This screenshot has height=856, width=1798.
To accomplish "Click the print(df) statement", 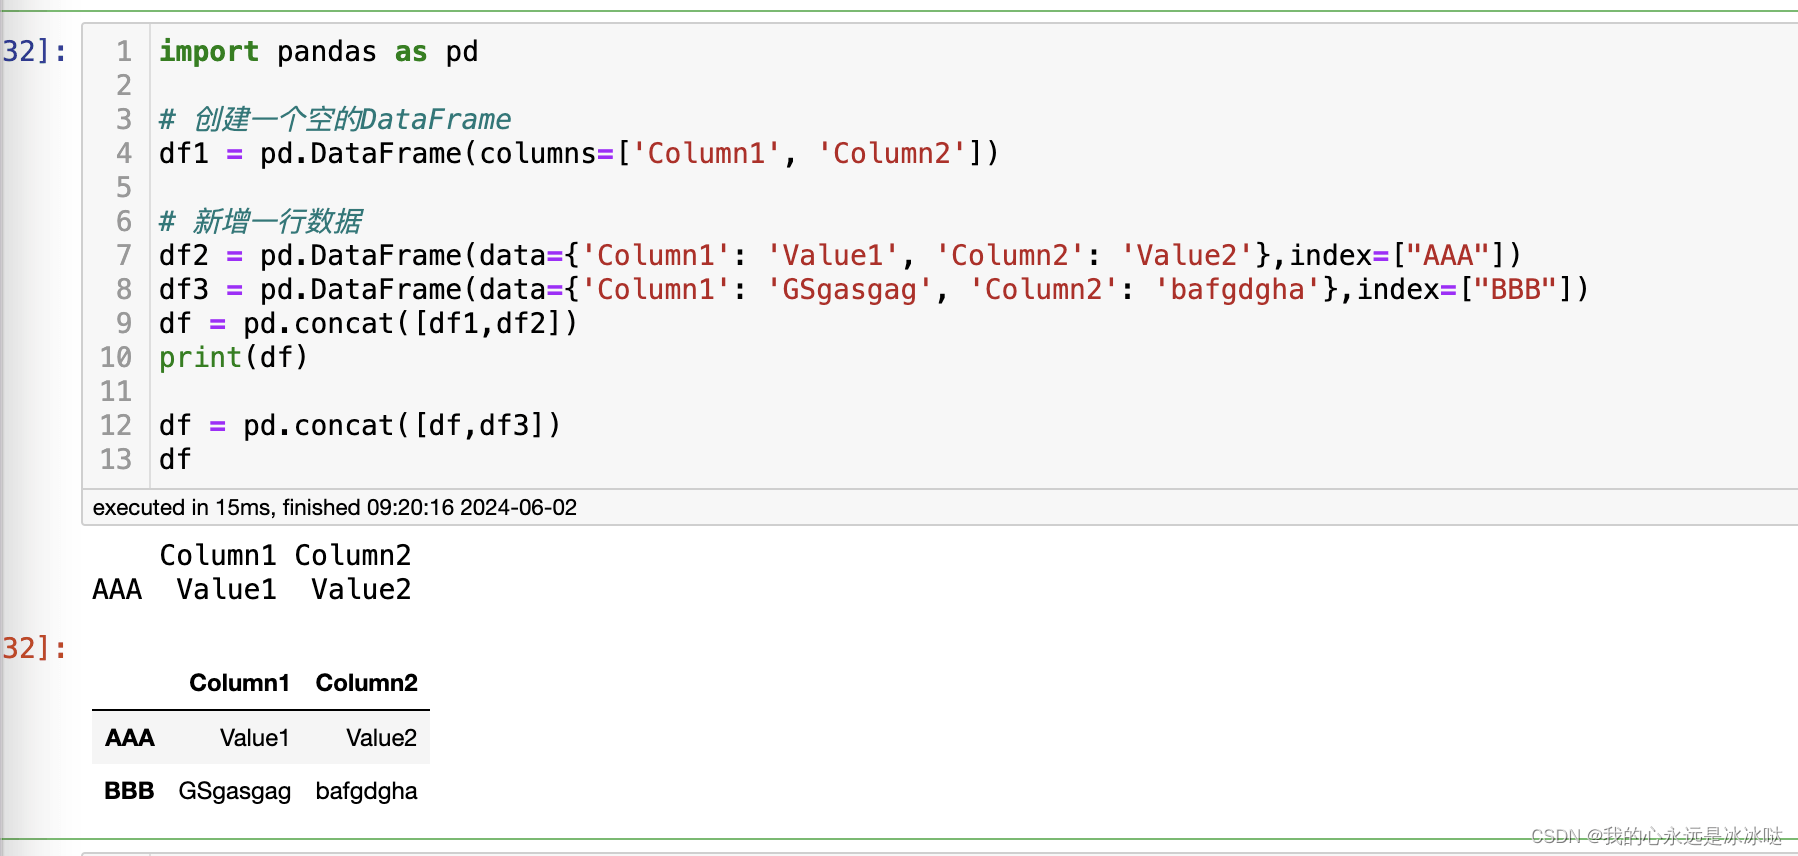I will click(233, 358).
